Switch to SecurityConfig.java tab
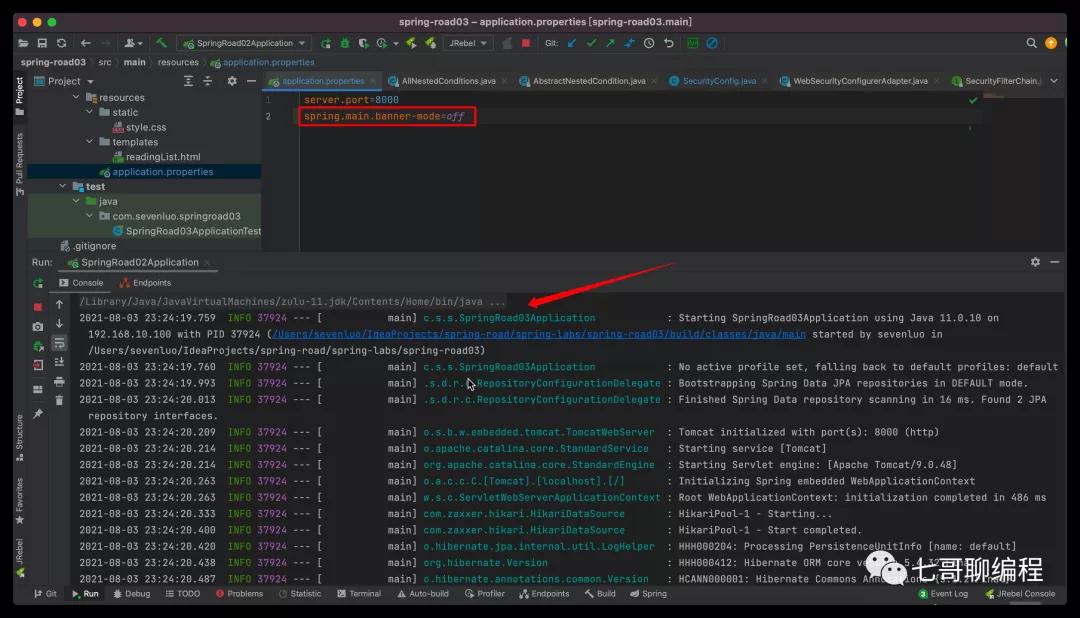 718,81
